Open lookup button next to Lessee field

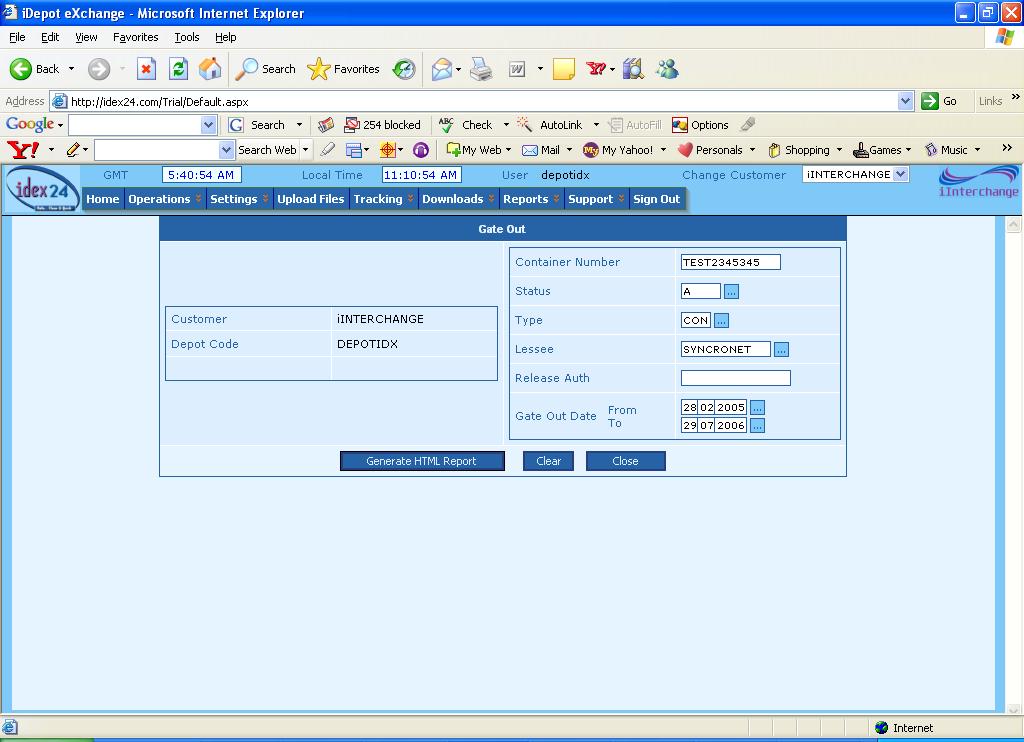click(x=781, y=349)
